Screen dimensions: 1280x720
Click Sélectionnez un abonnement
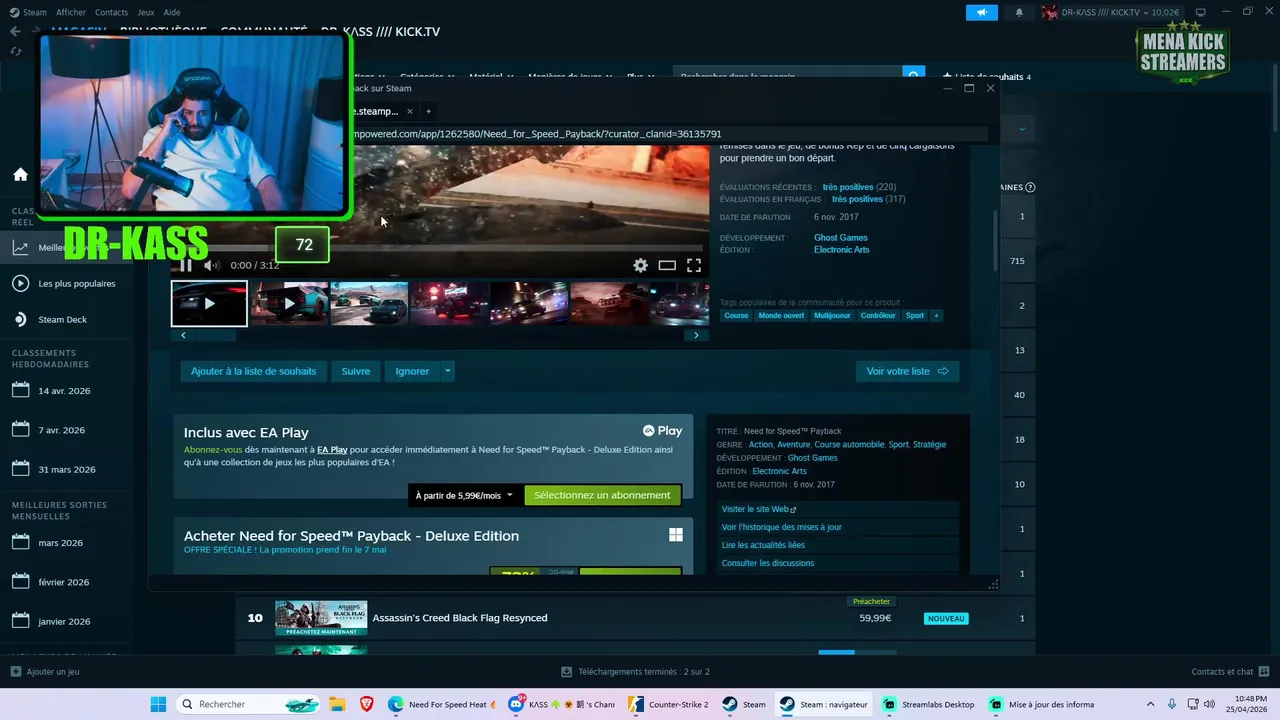[x=602, y=495]
